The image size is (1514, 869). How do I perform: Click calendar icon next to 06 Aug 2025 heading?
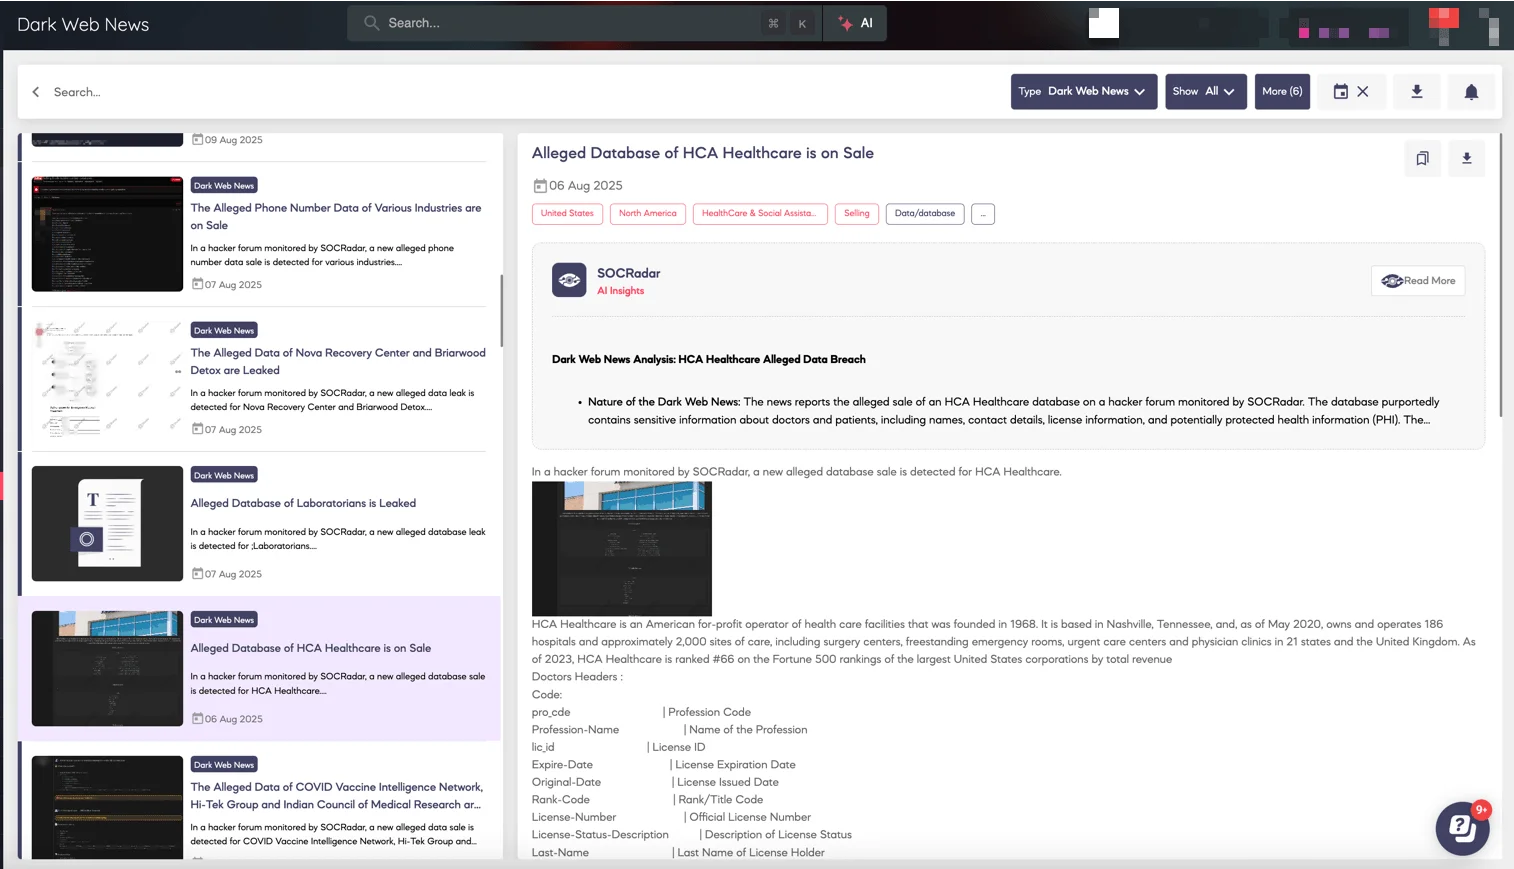[540, 186]
